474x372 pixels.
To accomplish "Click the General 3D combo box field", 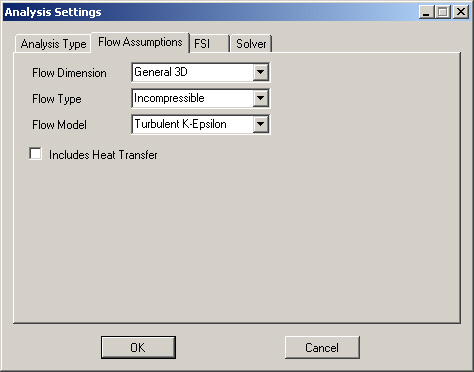I will 201,72.
